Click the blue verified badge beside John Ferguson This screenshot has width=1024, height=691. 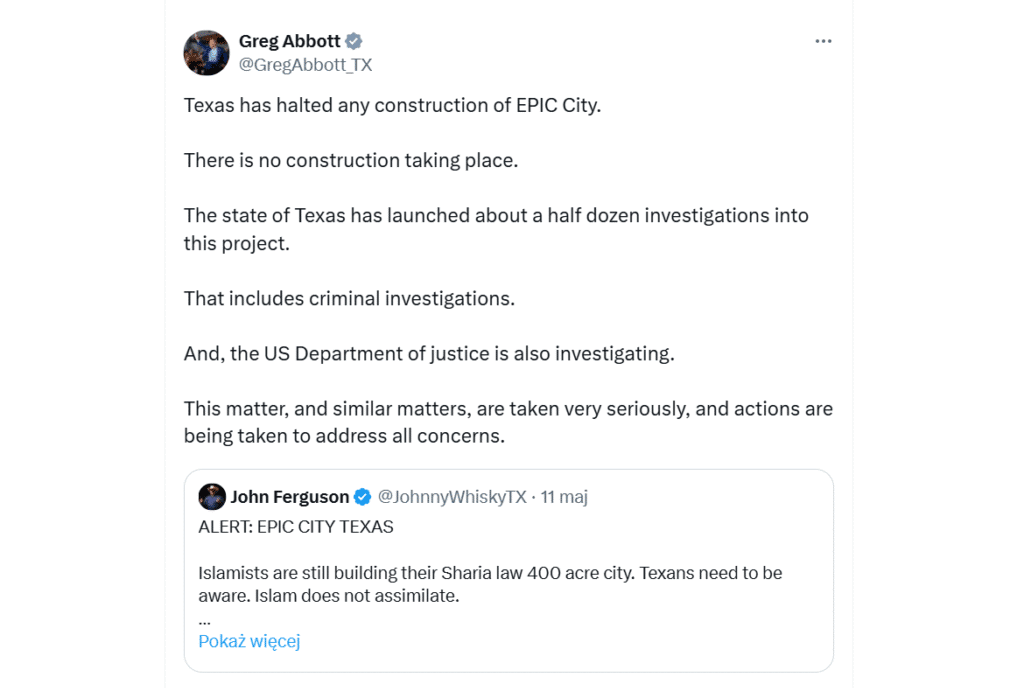point(363,497)
